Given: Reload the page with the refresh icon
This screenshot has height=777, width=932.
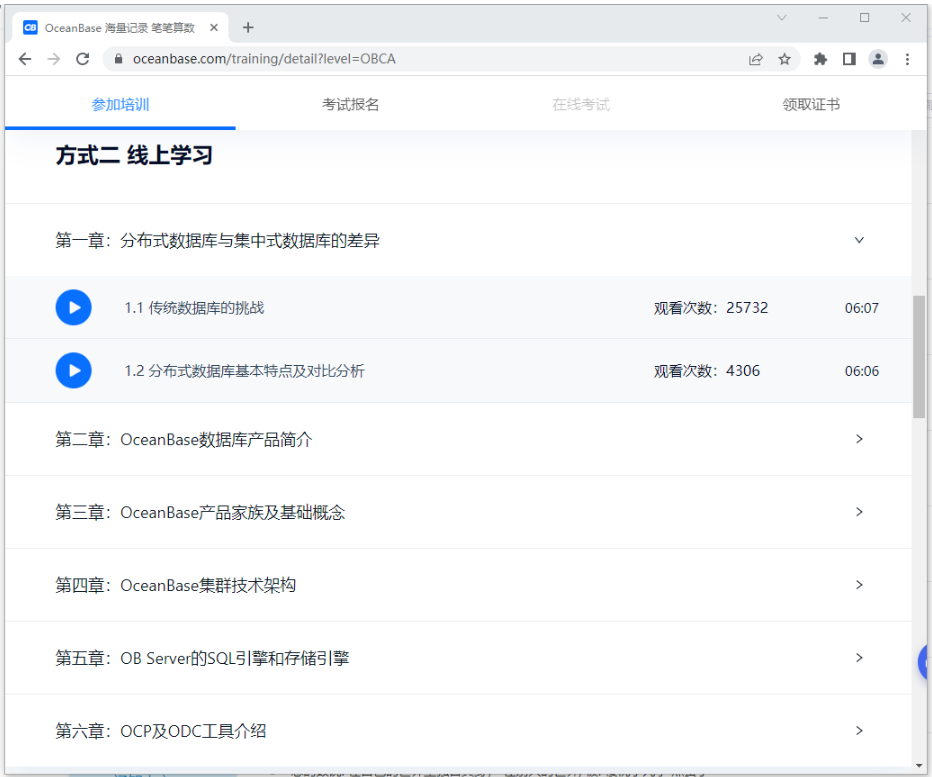Looking at the screenshot, I should pos(83,59).
